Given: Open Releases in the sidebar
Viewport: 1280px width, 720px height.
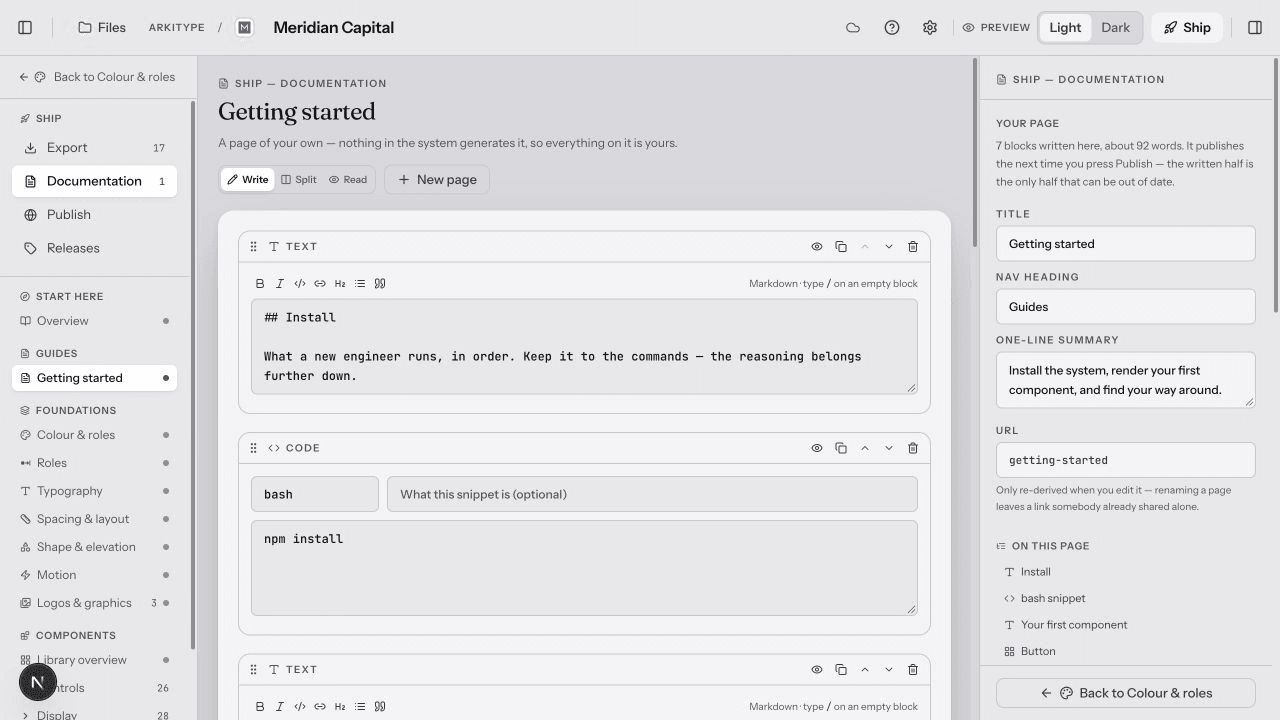Looking at the screenshot, I should 95,248.
